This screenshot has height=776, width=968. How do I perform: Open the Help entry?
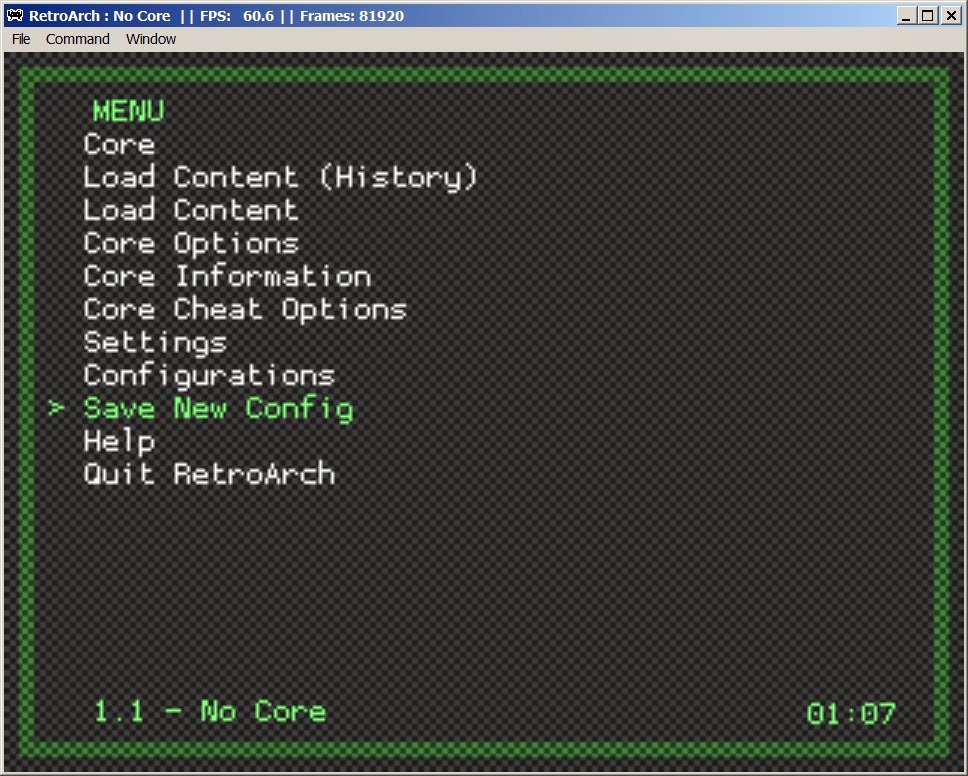(x=119, y=442)
